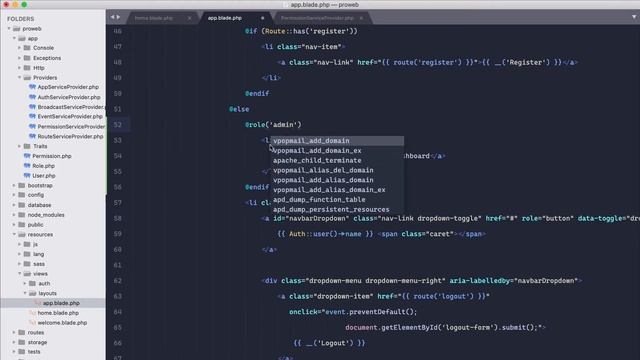Choose vpopmail_add_alias_domain_ex suggestion
This screenshot has width=640, height=360.
[x=337, y=190]
